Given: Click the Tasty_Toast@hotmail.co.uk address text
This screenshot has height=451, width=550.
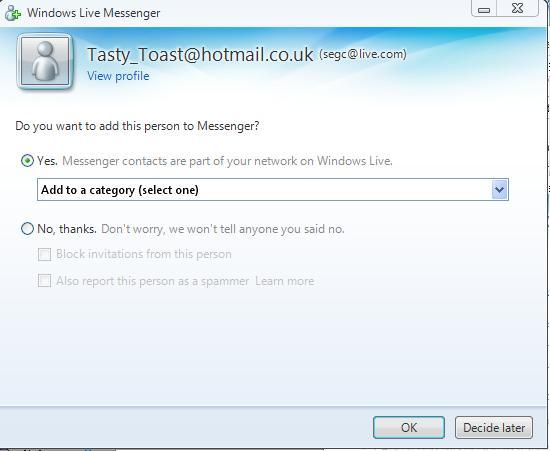Looking at the screenshot, I should tap(200, 55).
